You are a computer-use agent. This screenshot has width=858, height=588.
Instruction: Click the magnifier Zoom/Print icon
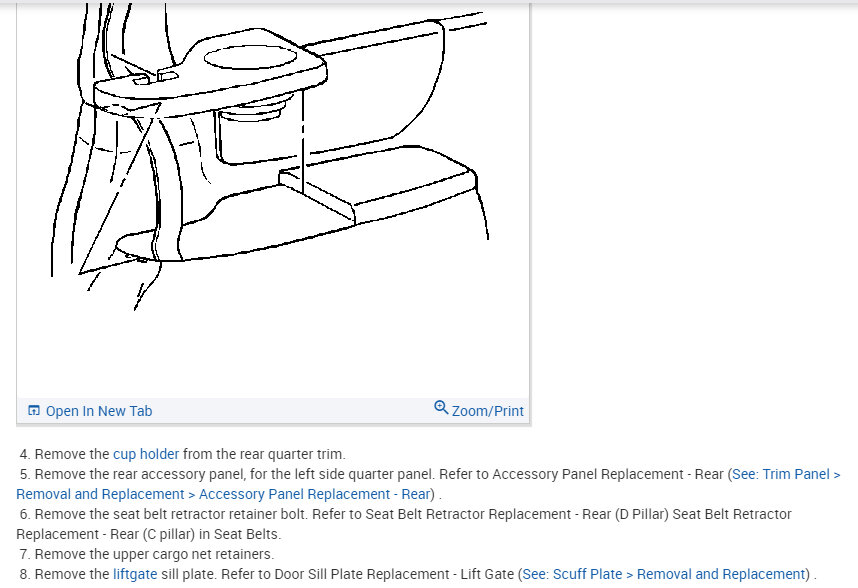(x=441, y=407)
